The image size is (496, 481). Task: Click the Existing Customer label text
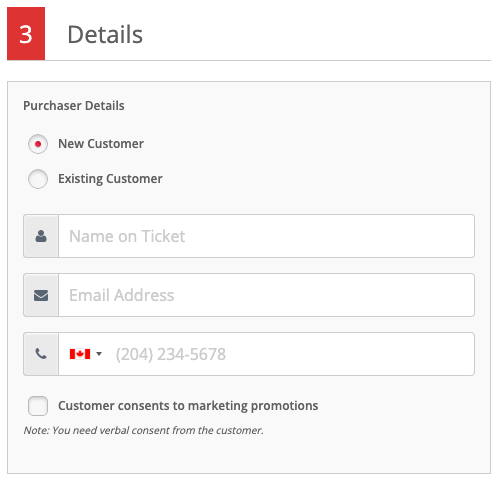[x=110, y=179]
